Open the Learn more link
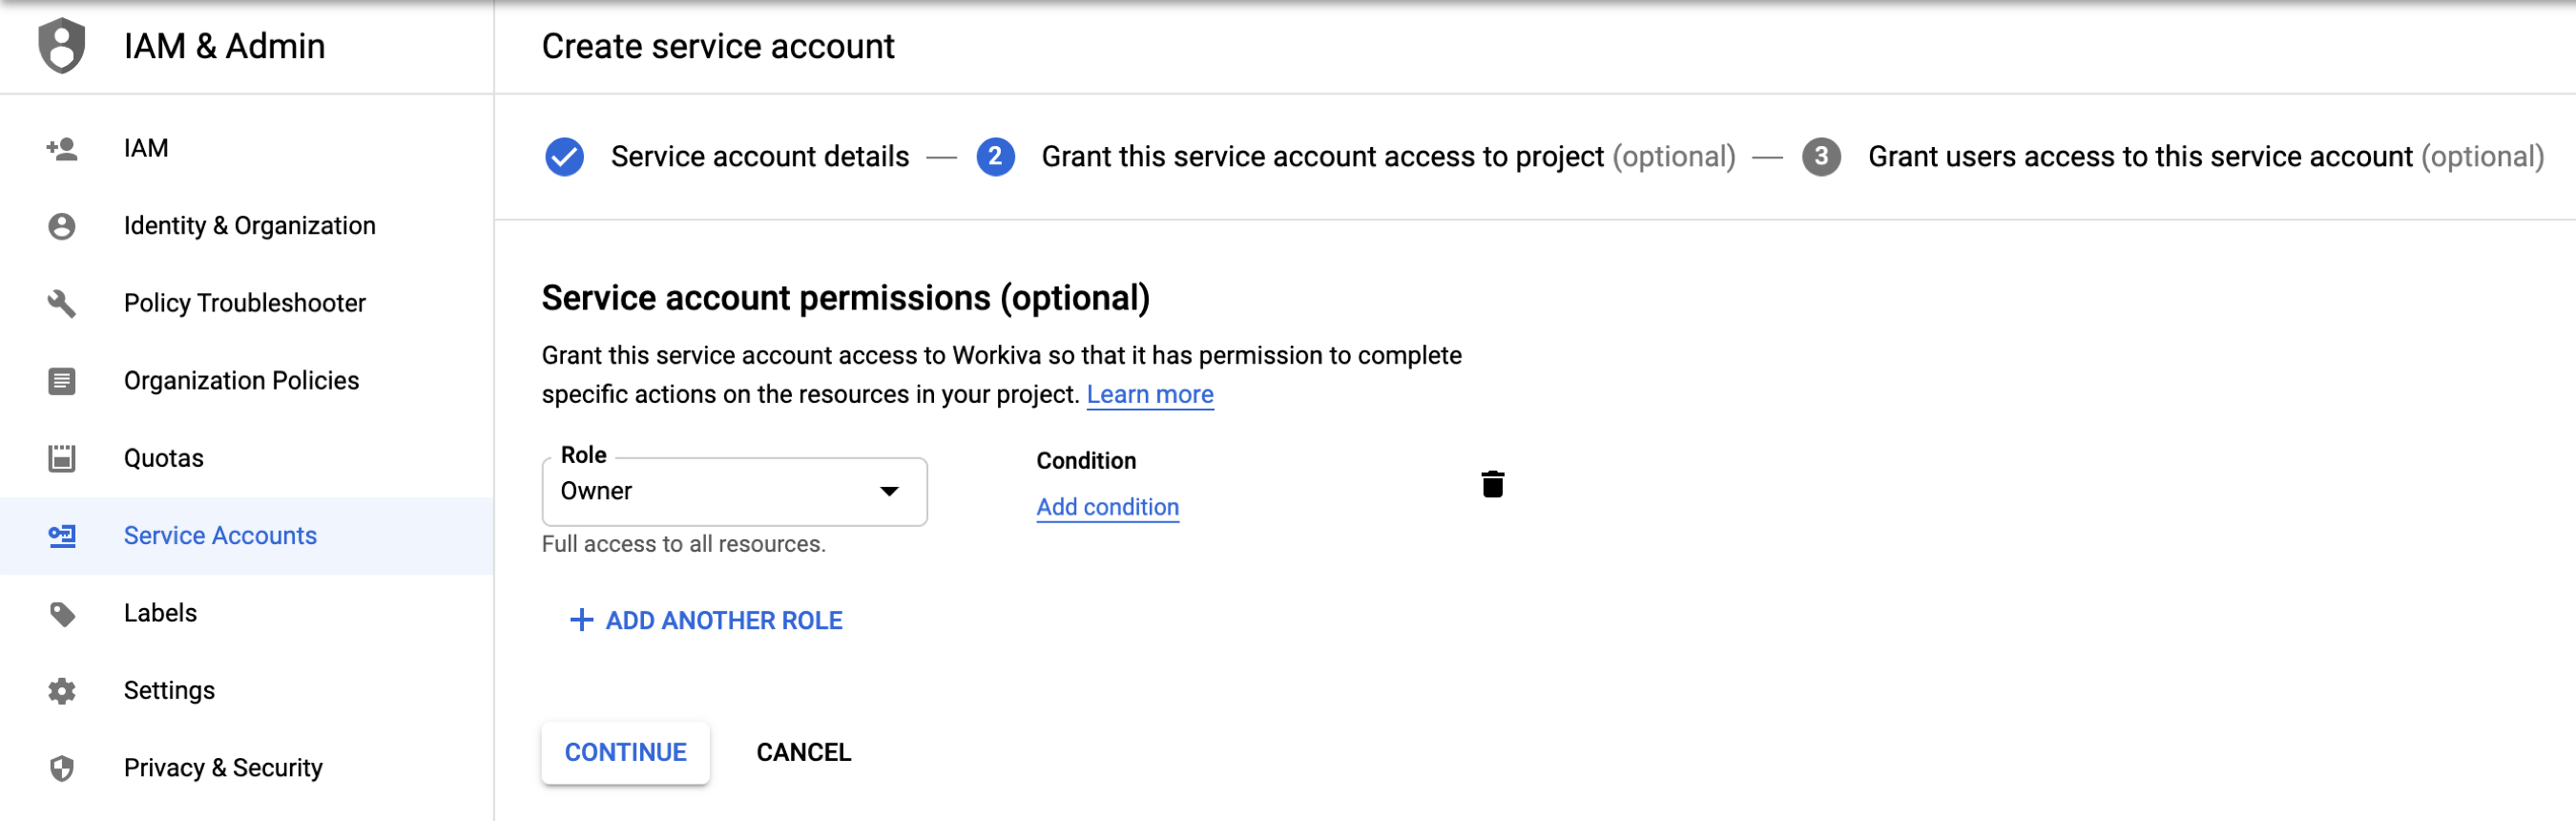Screen dimensions: 2576x821 click(1150, 395)
